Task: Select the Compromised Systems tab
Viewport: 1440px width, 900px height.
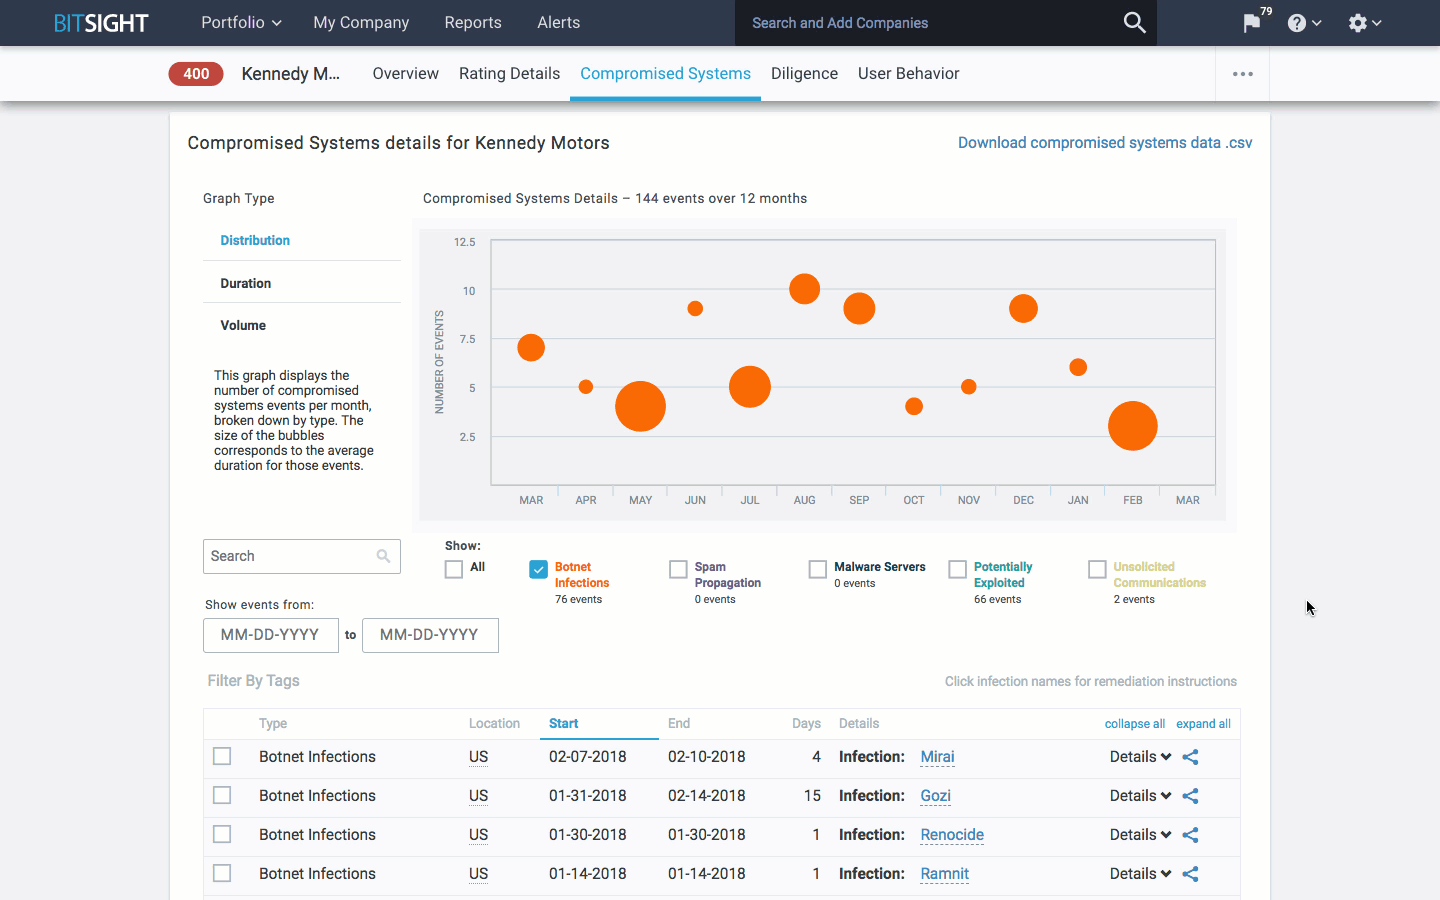Action: tap(665, 74)
